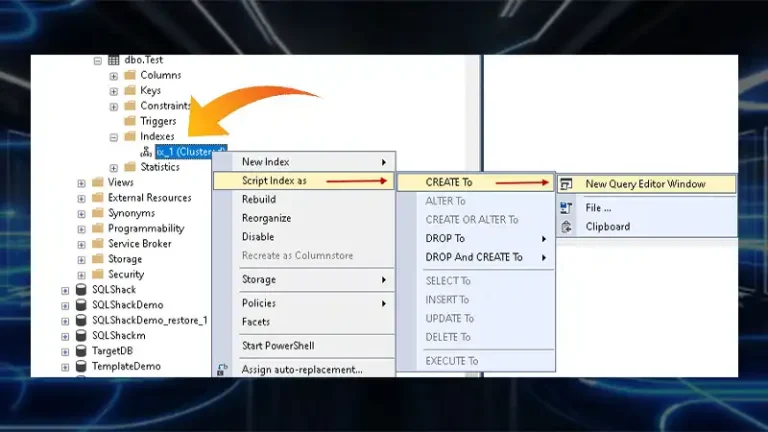Image resolution: width=768 pixels, height=432 pixels.
Task: Expand the Columns folder node
Action: (114, 76)
